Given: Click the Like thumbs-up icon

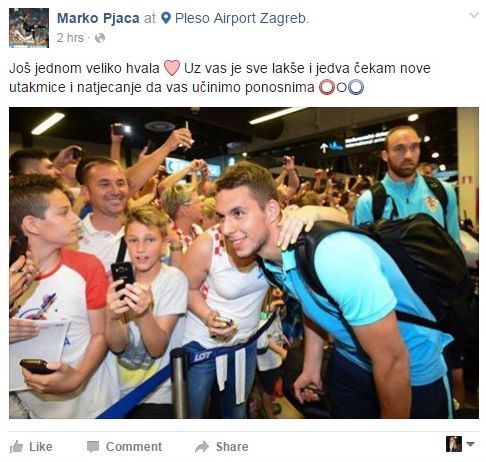Looking at the screenshot, I should click(x=16, y=447).
